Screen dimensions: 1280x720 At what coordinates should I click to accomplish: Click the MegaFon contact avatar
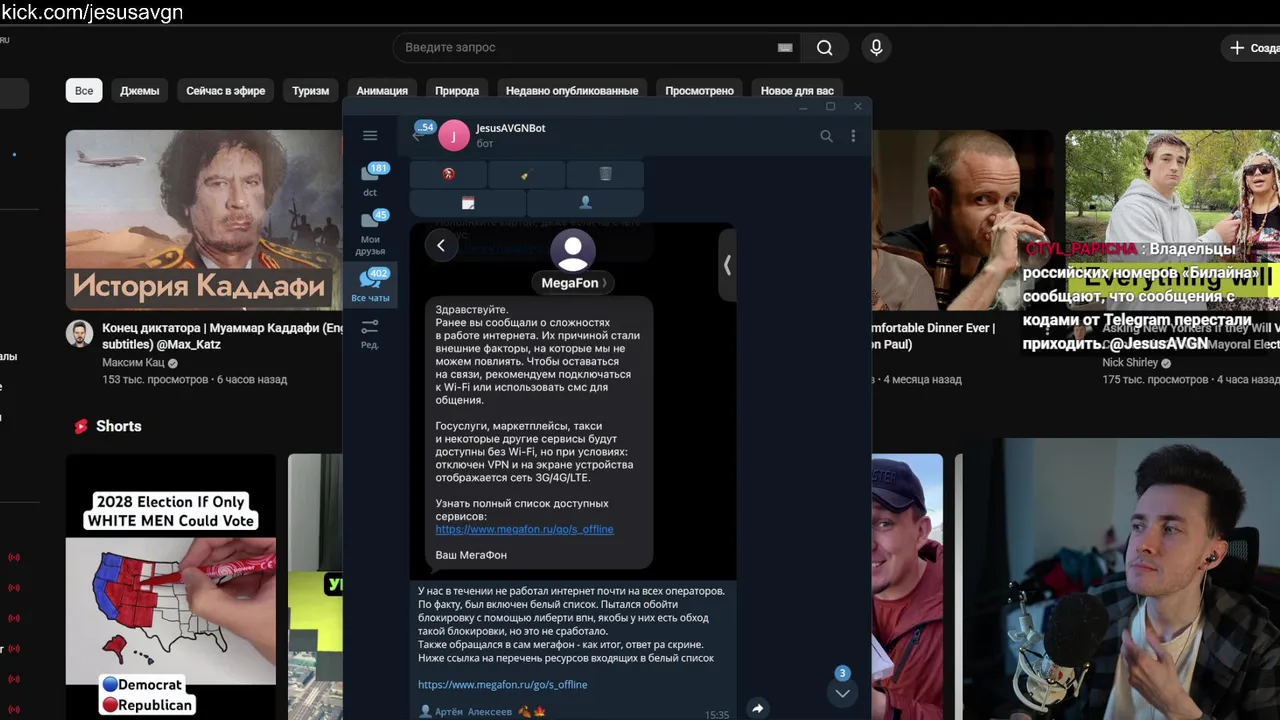[x=573, y=251]
